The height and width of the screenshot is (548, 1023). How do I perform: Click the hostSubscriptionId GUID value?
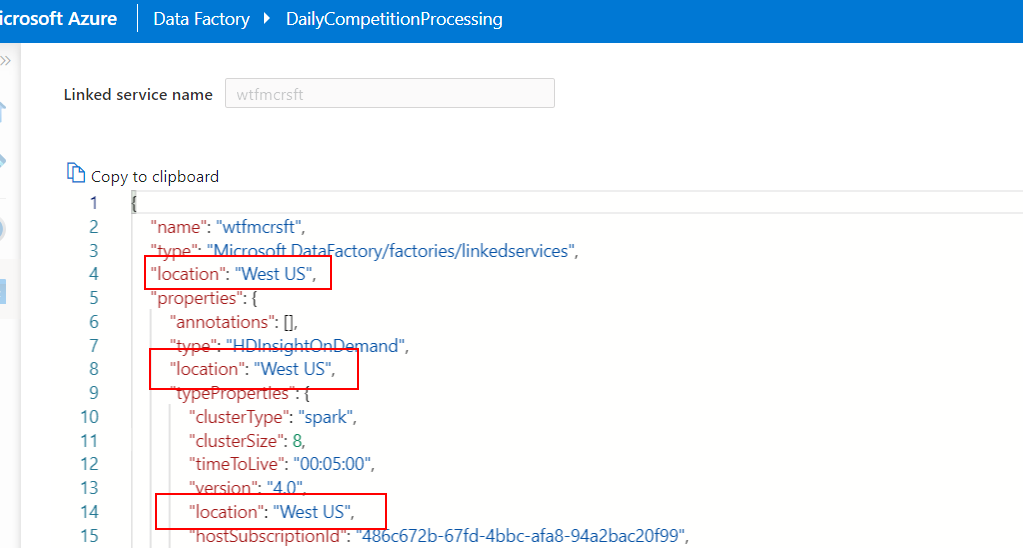pos(520,536)
